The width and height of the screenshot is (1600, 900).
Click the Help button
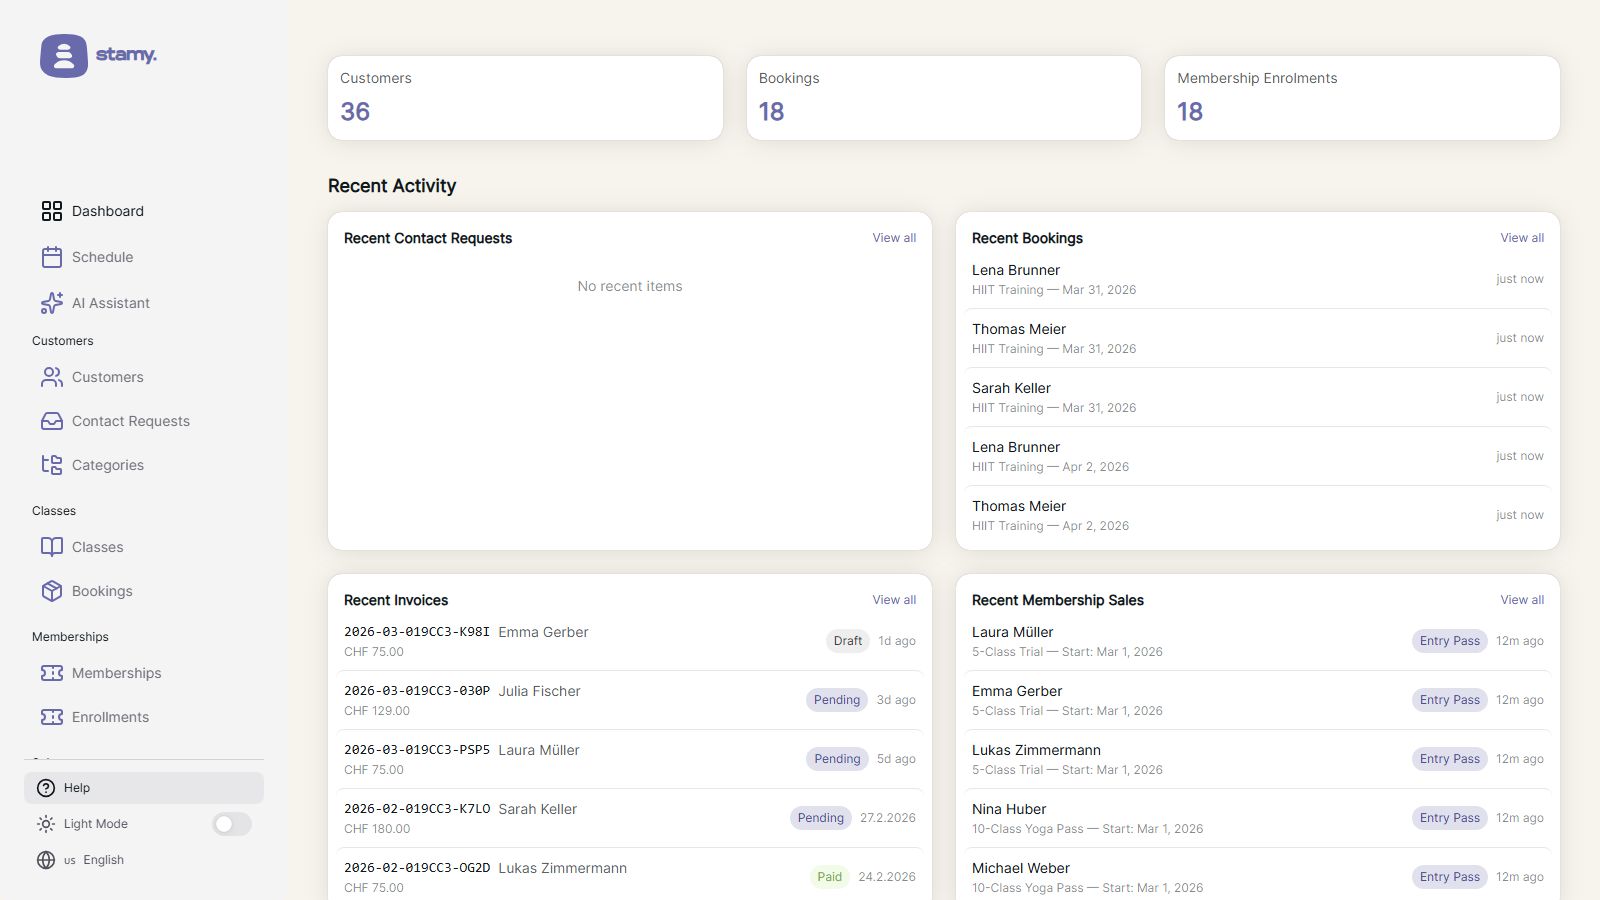click(x=144, y=788)
